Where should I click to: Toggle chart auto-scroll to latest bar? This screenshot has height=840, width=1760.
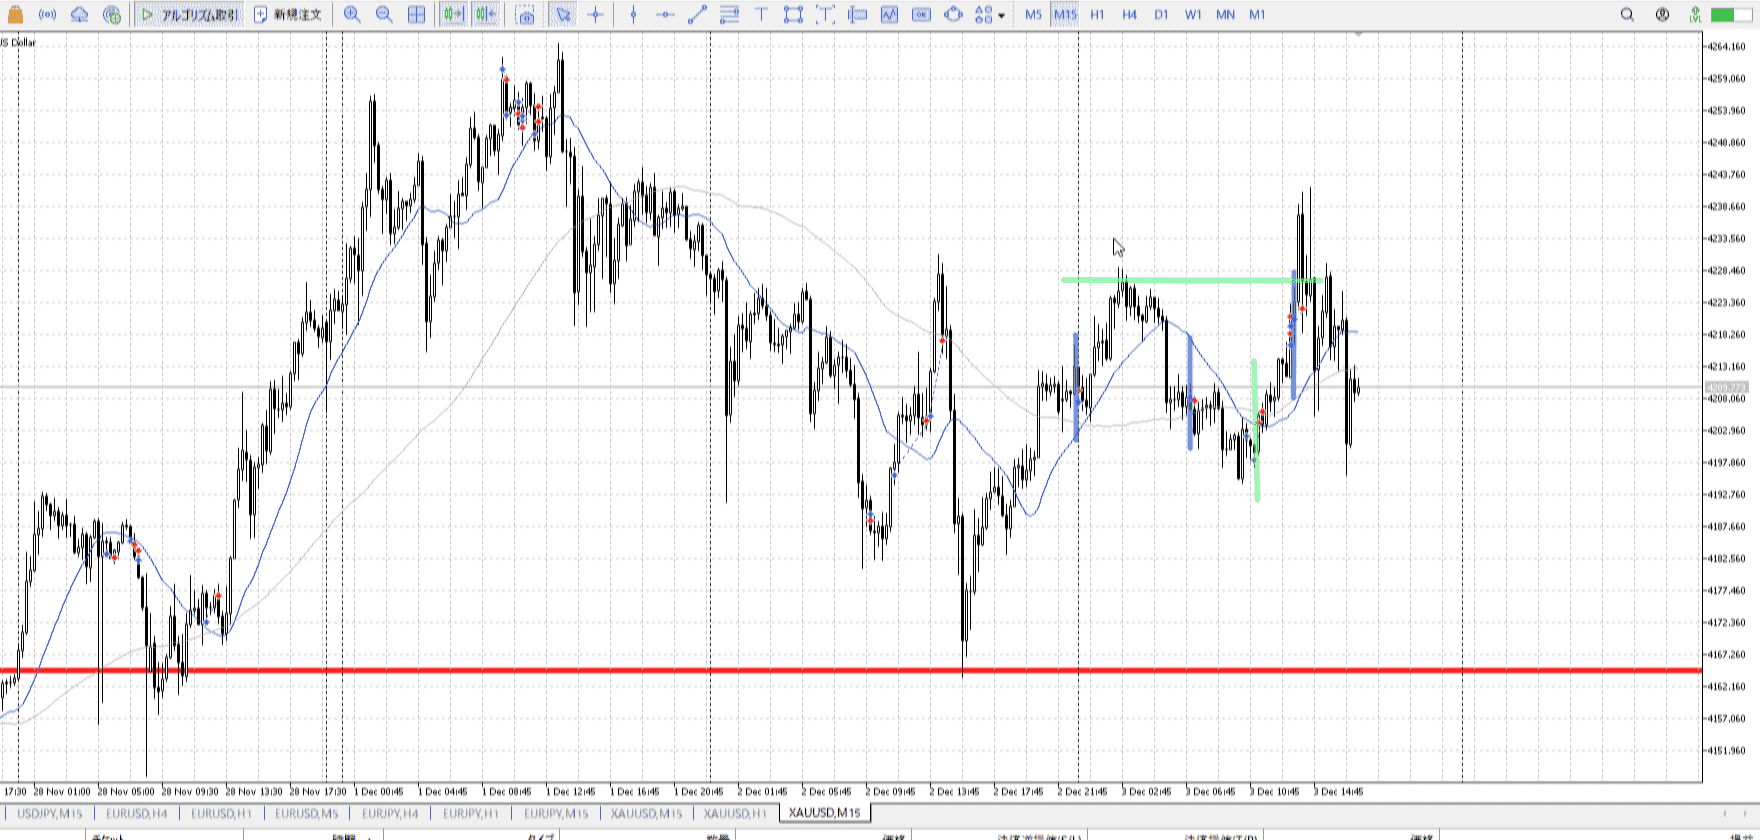pos(454,15)
